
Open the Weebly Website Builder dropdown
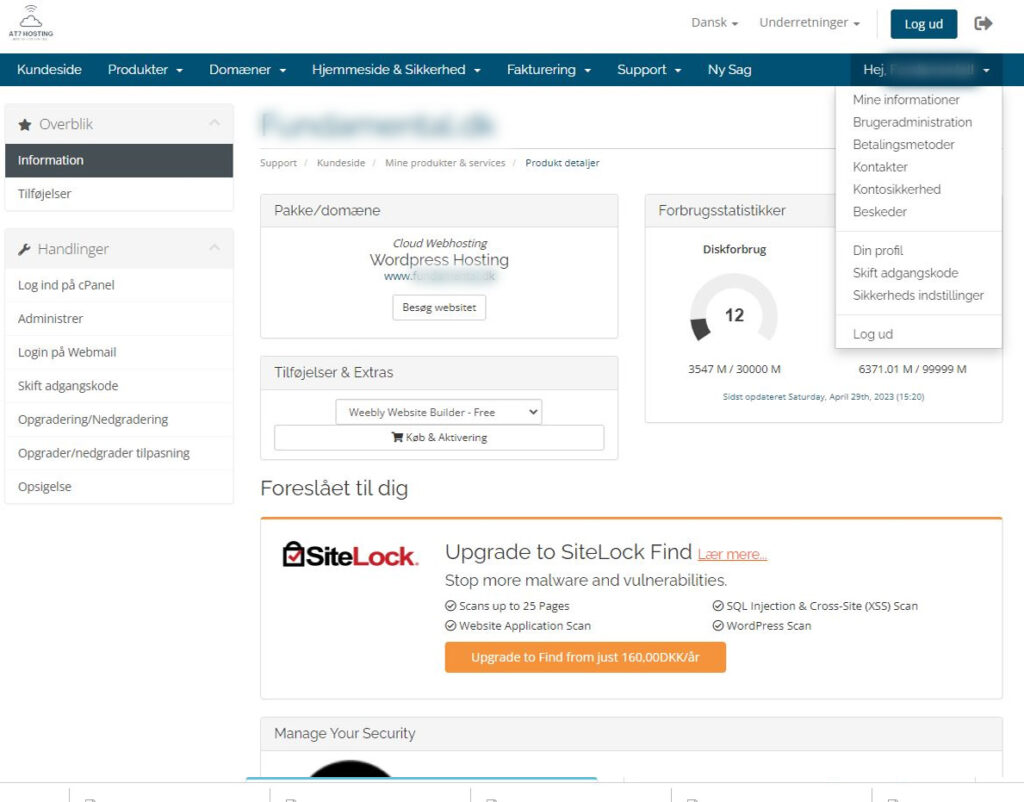pyautogui.click(x=438, y=412)
